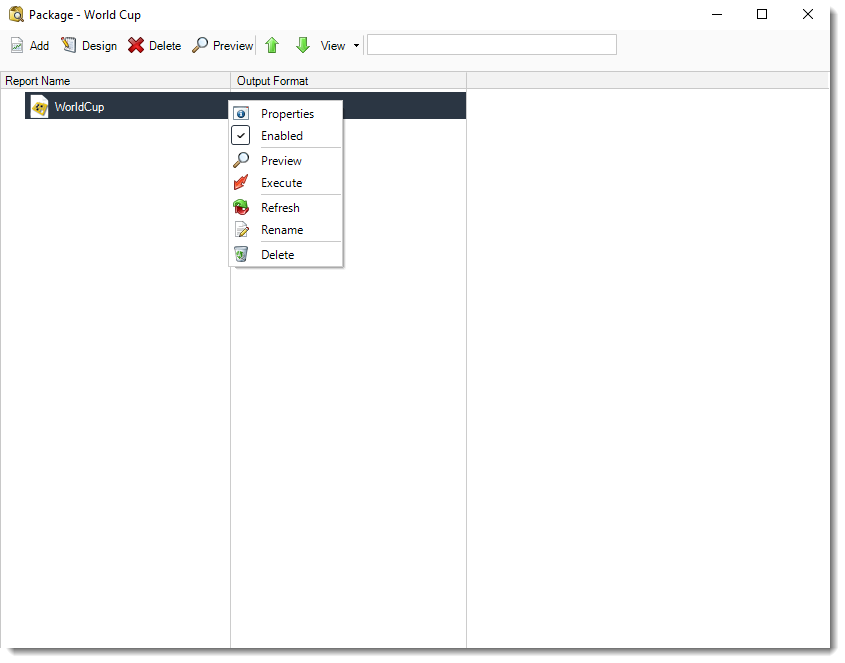Choose Delete with the trash bin icon

[286, 254]
